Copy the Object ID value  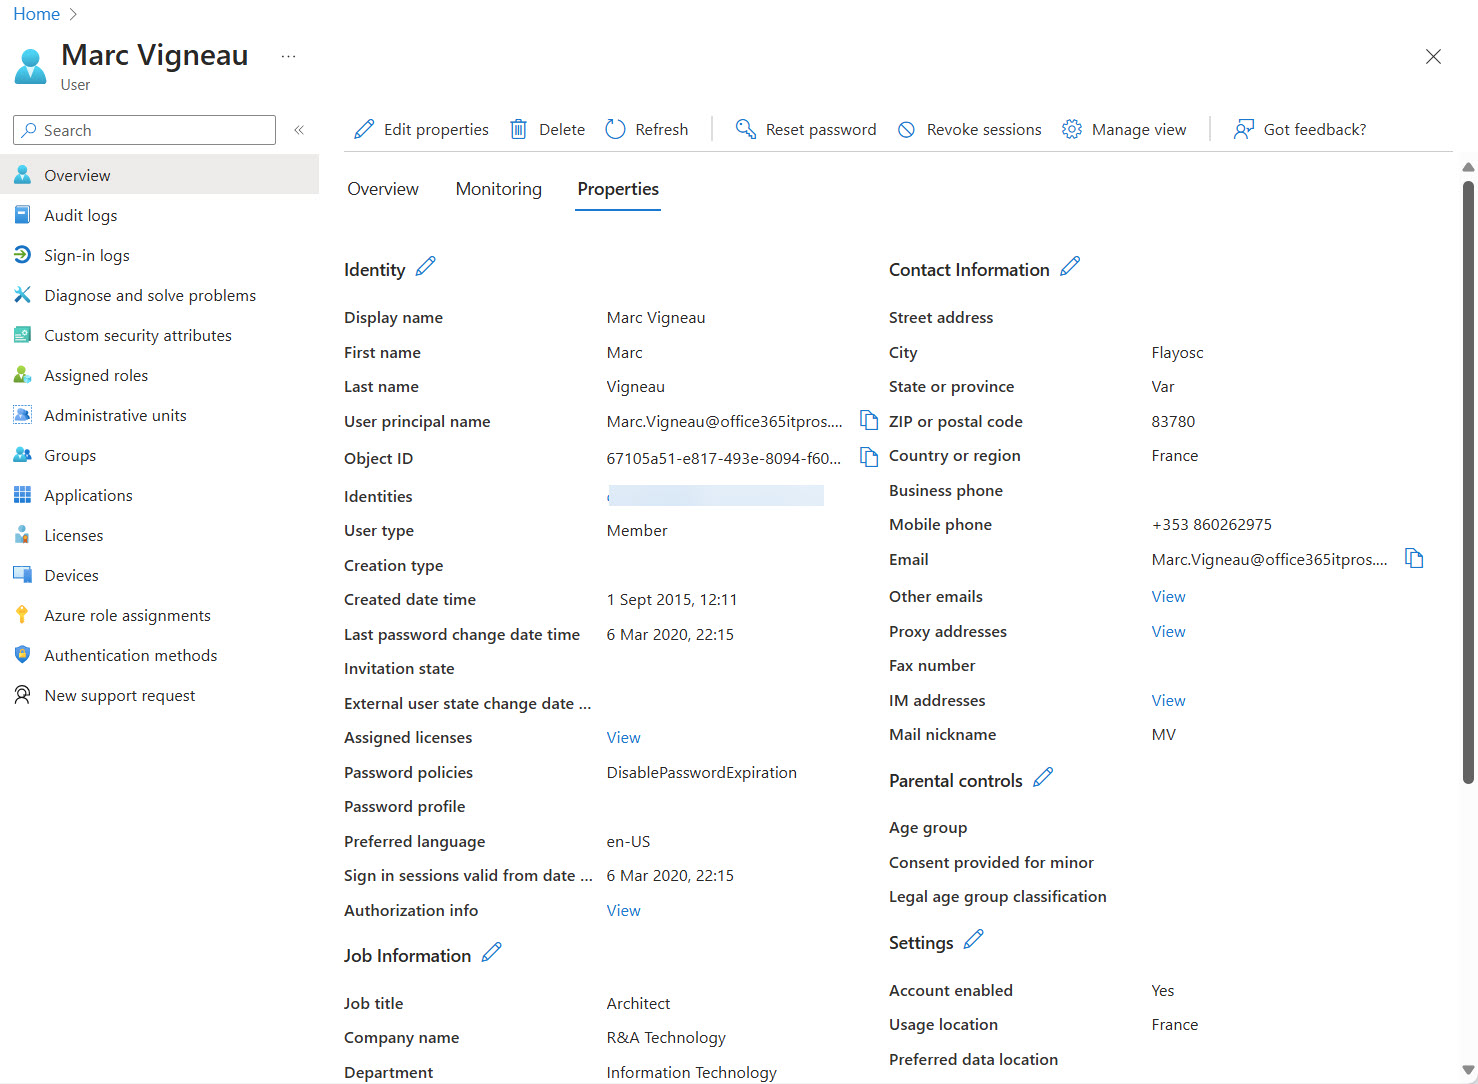(x=868, y=457)
